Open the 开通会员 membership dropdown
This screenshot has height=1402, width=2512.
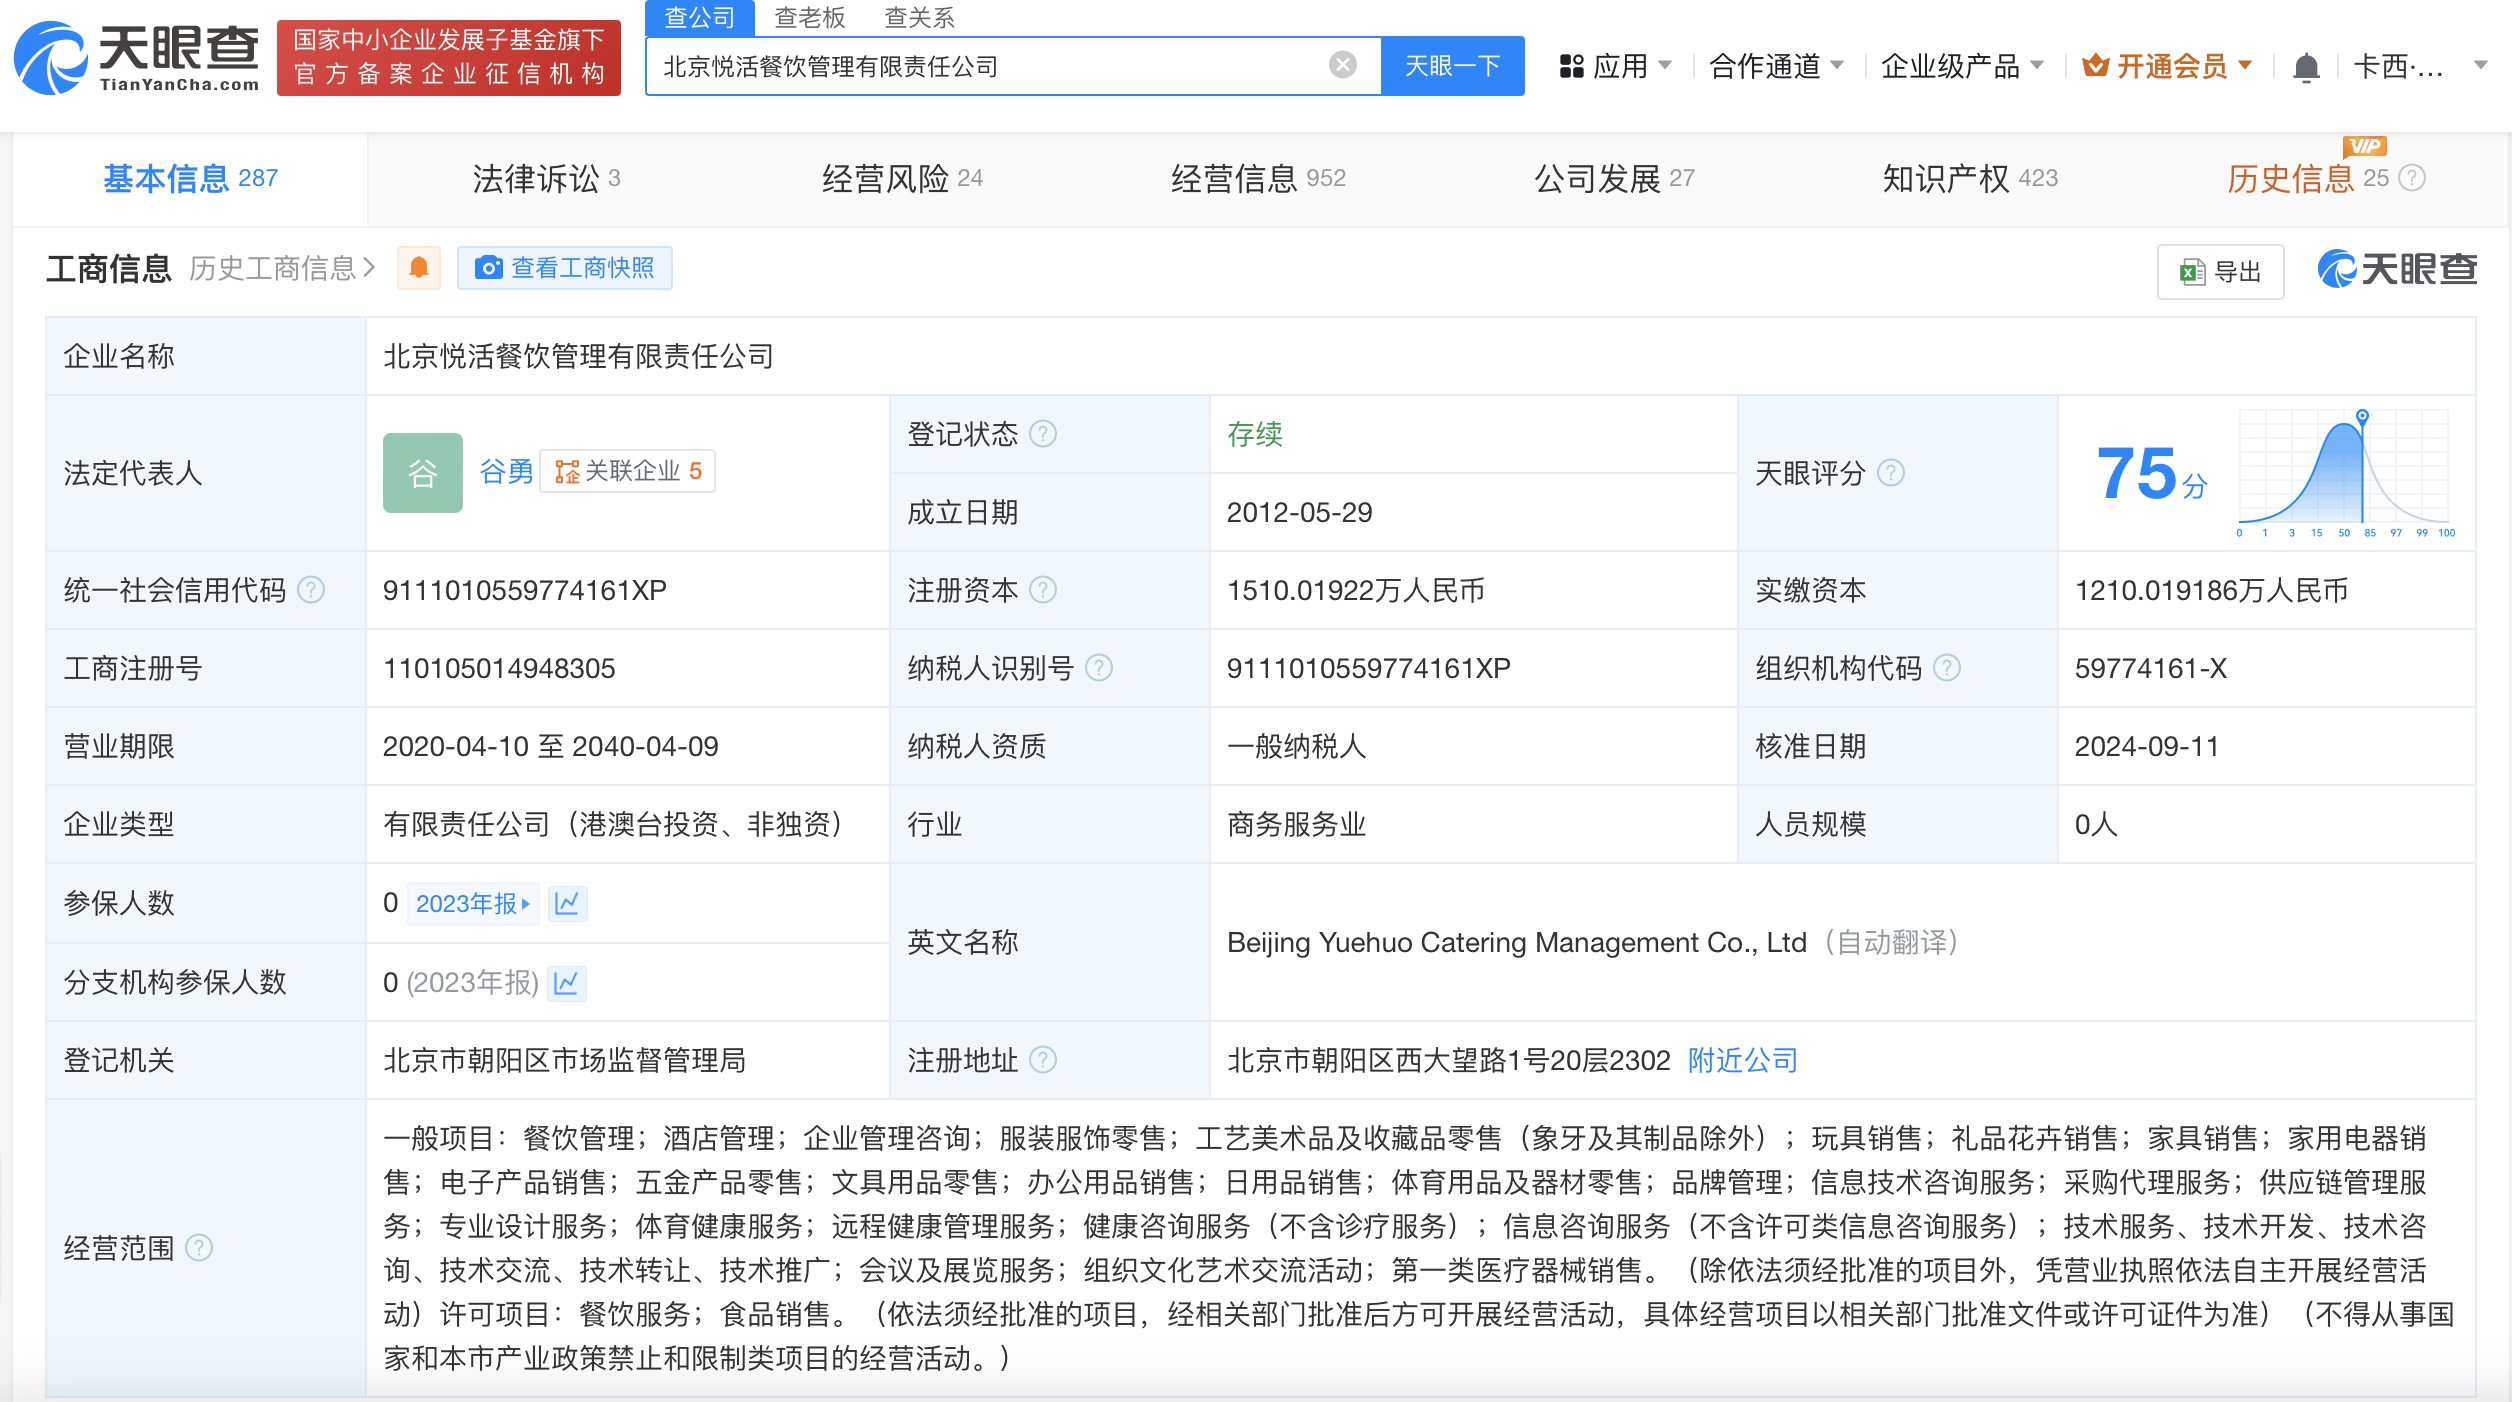point(2167,66)
